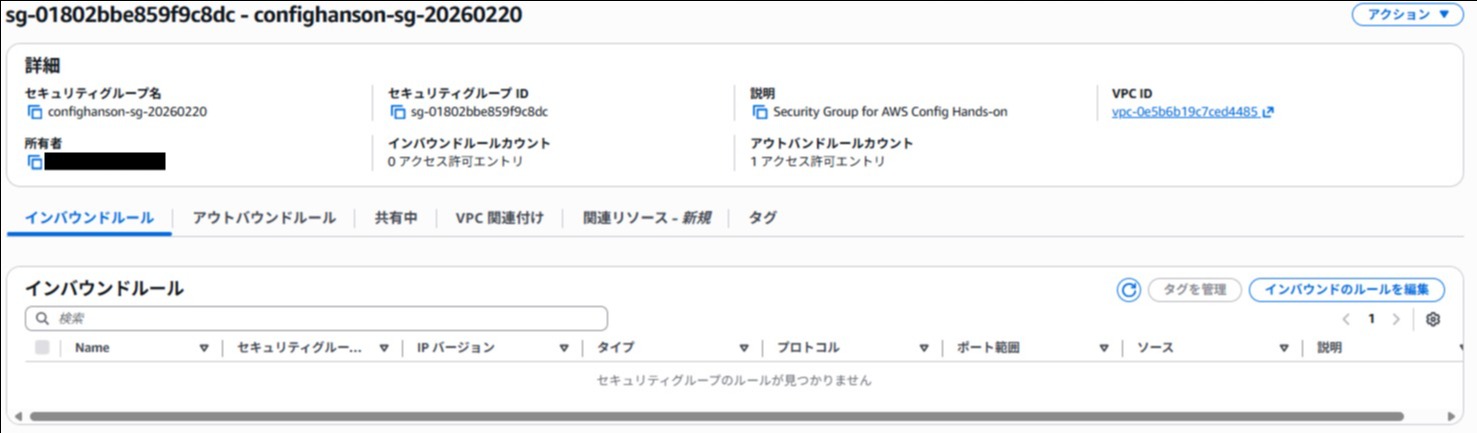Open the VPC ID link
The image size is (1477, 433).
tap(1185, 112)
